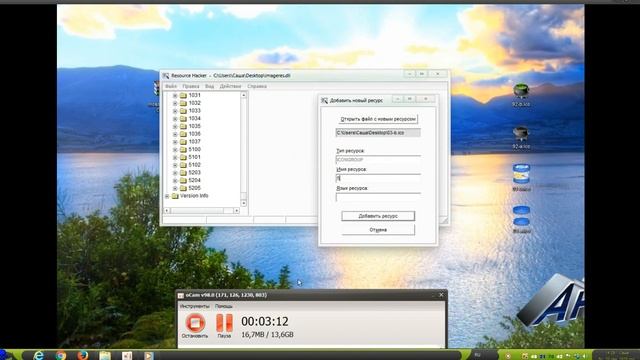Select the 1034 tree entry label
Viewport: 640px width, 360px height.
click(194, 118)
